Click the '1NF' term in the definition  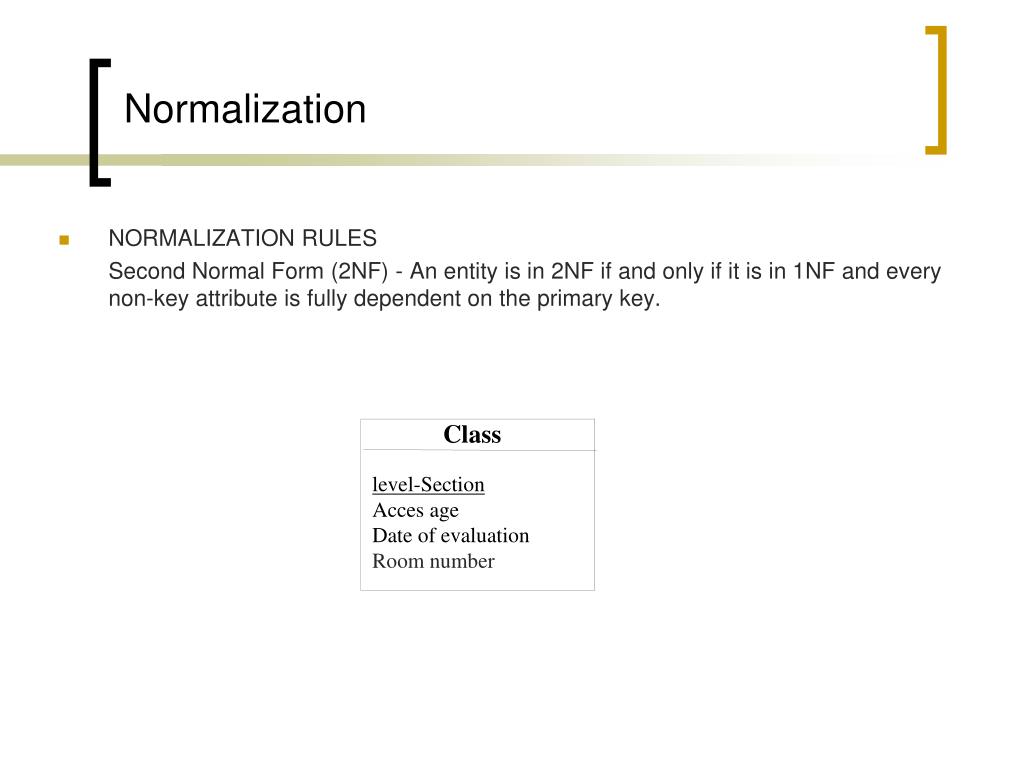pos(814,271)
